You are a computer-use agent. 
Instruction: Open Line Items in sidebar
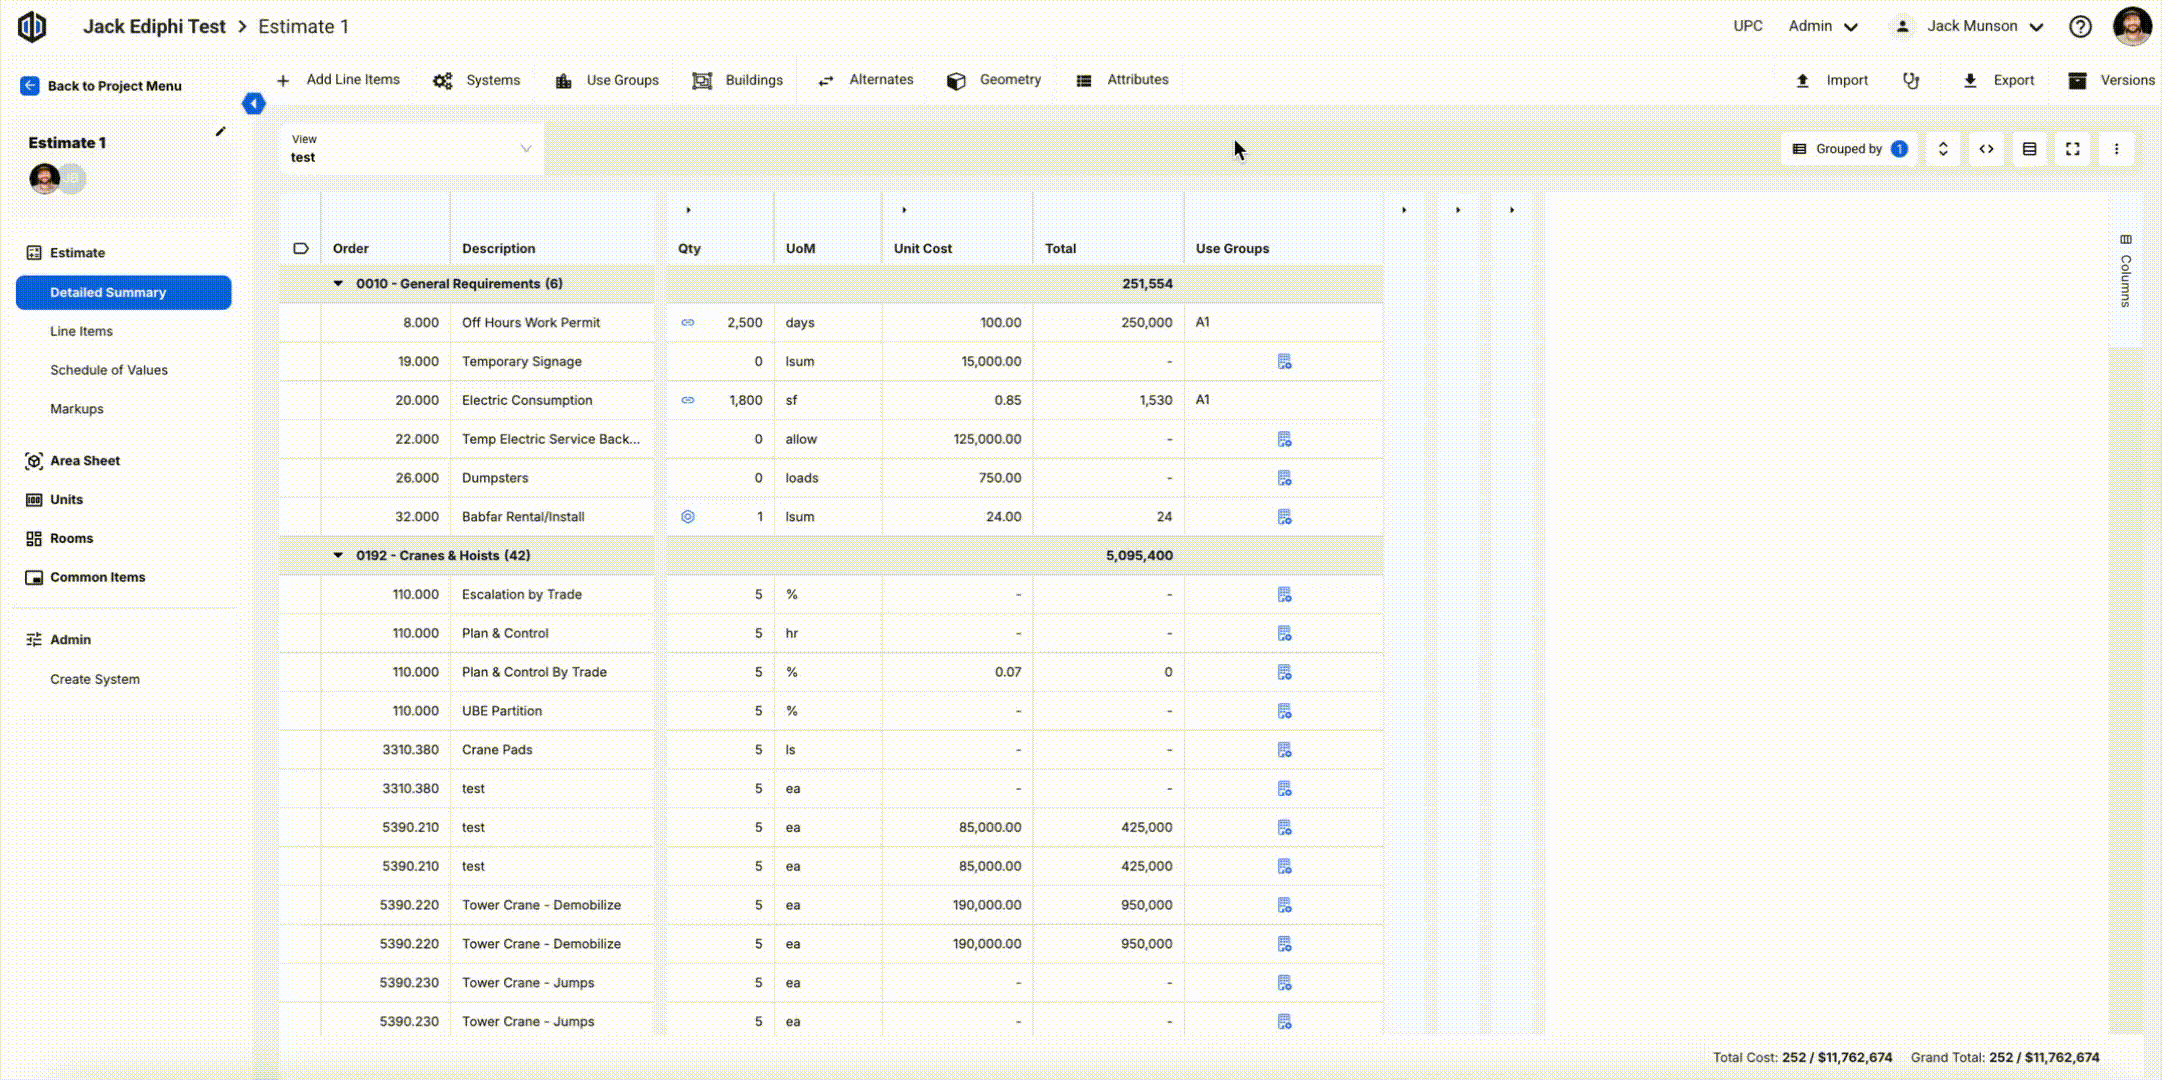pos(81,331)
